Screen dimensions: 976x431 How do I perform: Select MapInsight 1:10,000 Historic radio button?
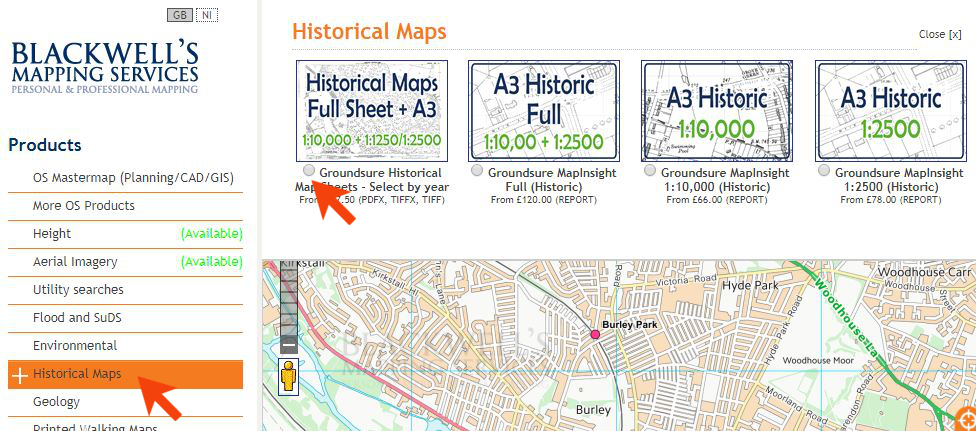tap(650, 171)
